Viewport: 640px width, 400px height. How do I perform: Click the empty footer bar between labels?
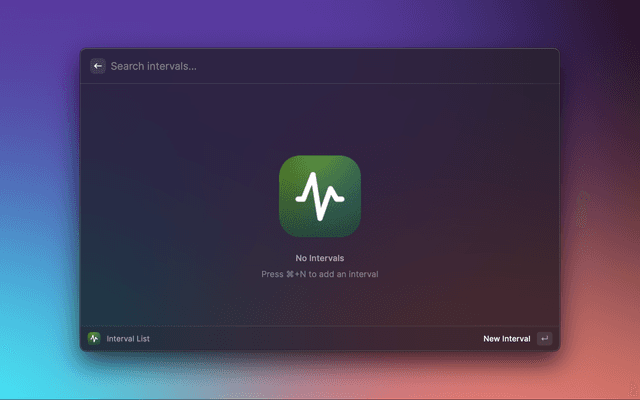[x=310, y=339]
